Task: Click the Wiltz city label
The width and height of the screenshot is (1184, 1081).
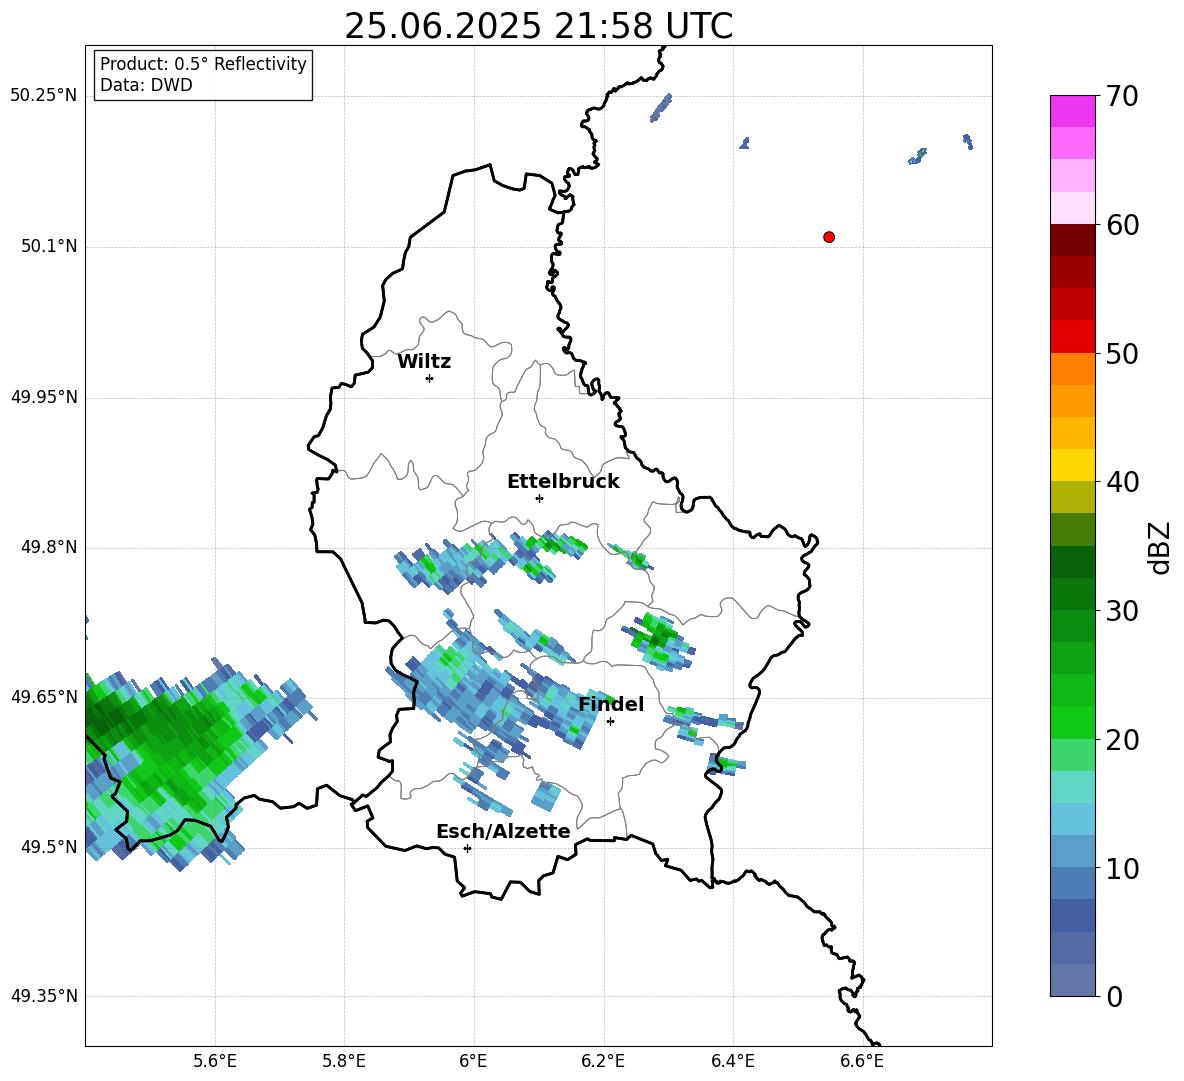Action: coord(424,362)
